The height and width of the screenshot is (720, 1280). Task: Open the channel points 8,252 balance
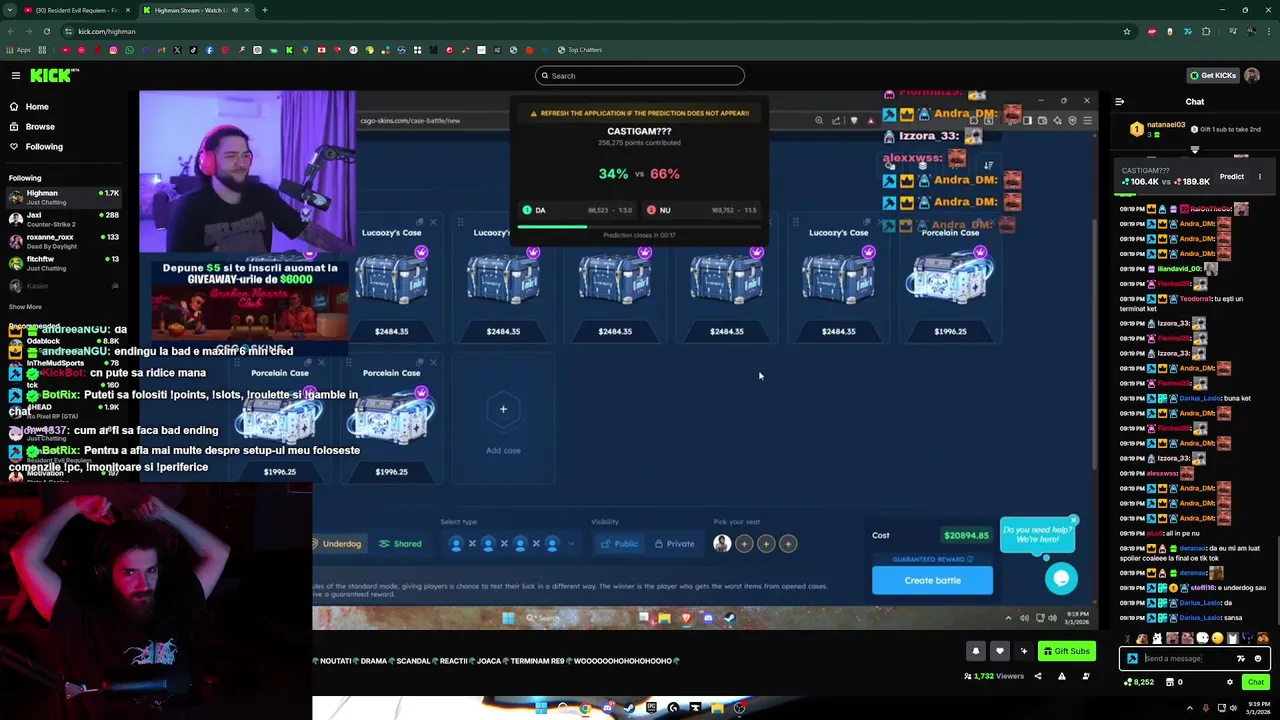pos(1140,682)
